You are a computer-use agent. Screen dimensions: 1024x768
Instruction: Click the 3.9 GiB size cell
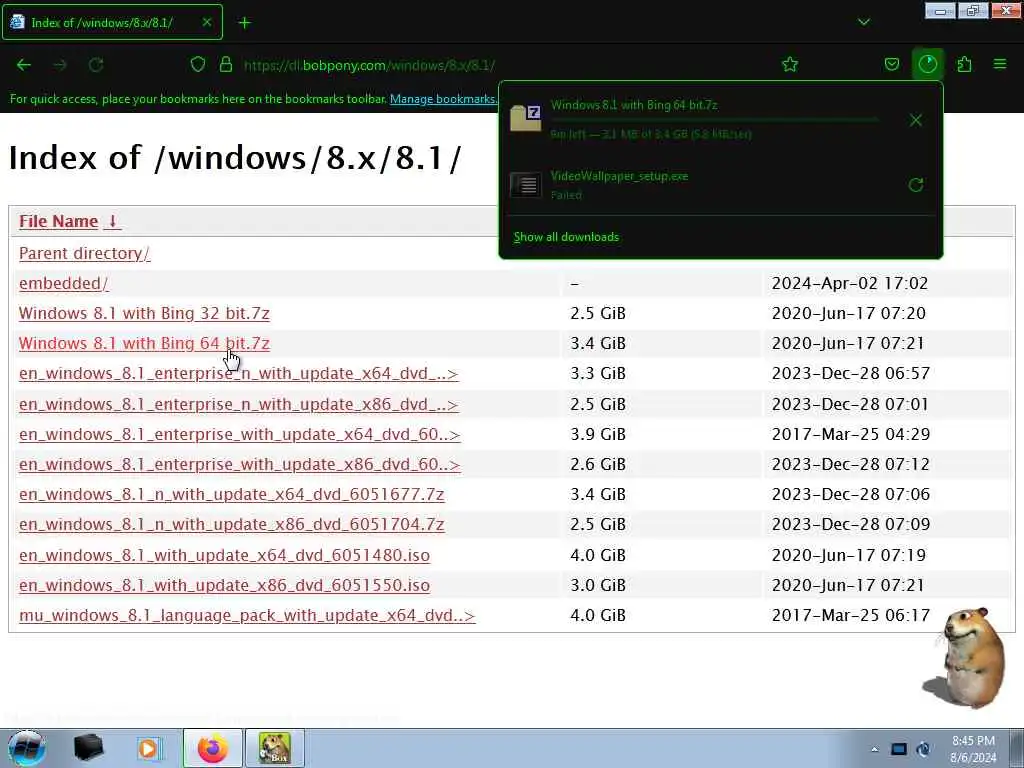pyautogui.click(x=598, y=434)
